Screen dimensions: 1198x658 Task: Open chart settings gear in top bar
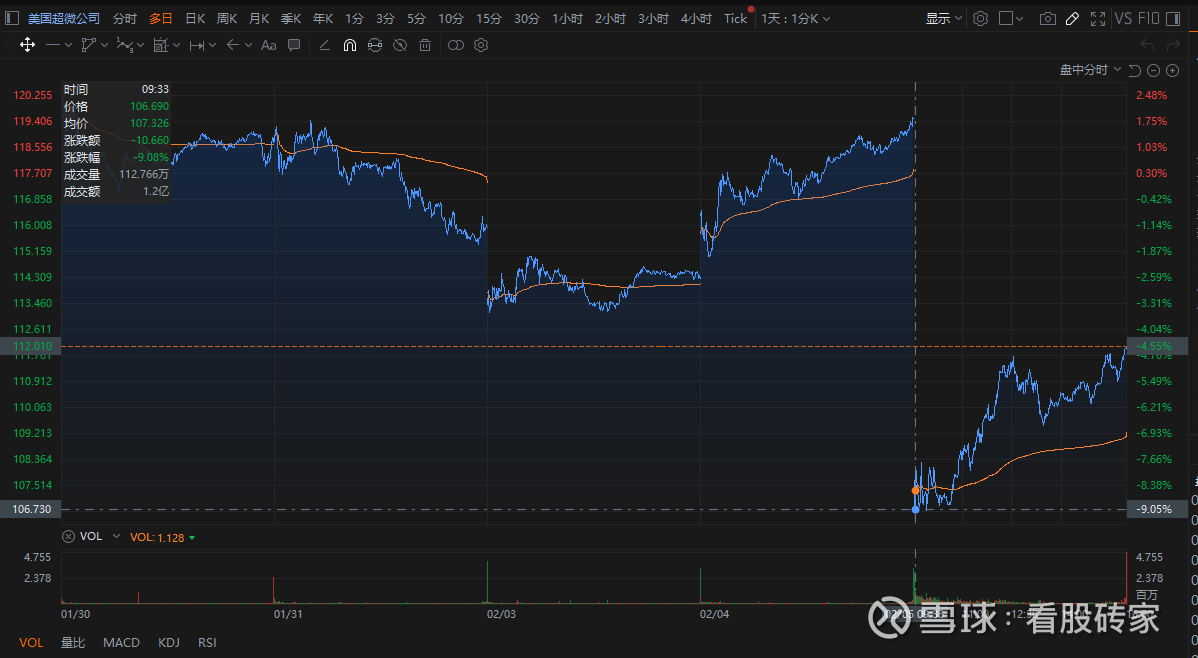981,18
